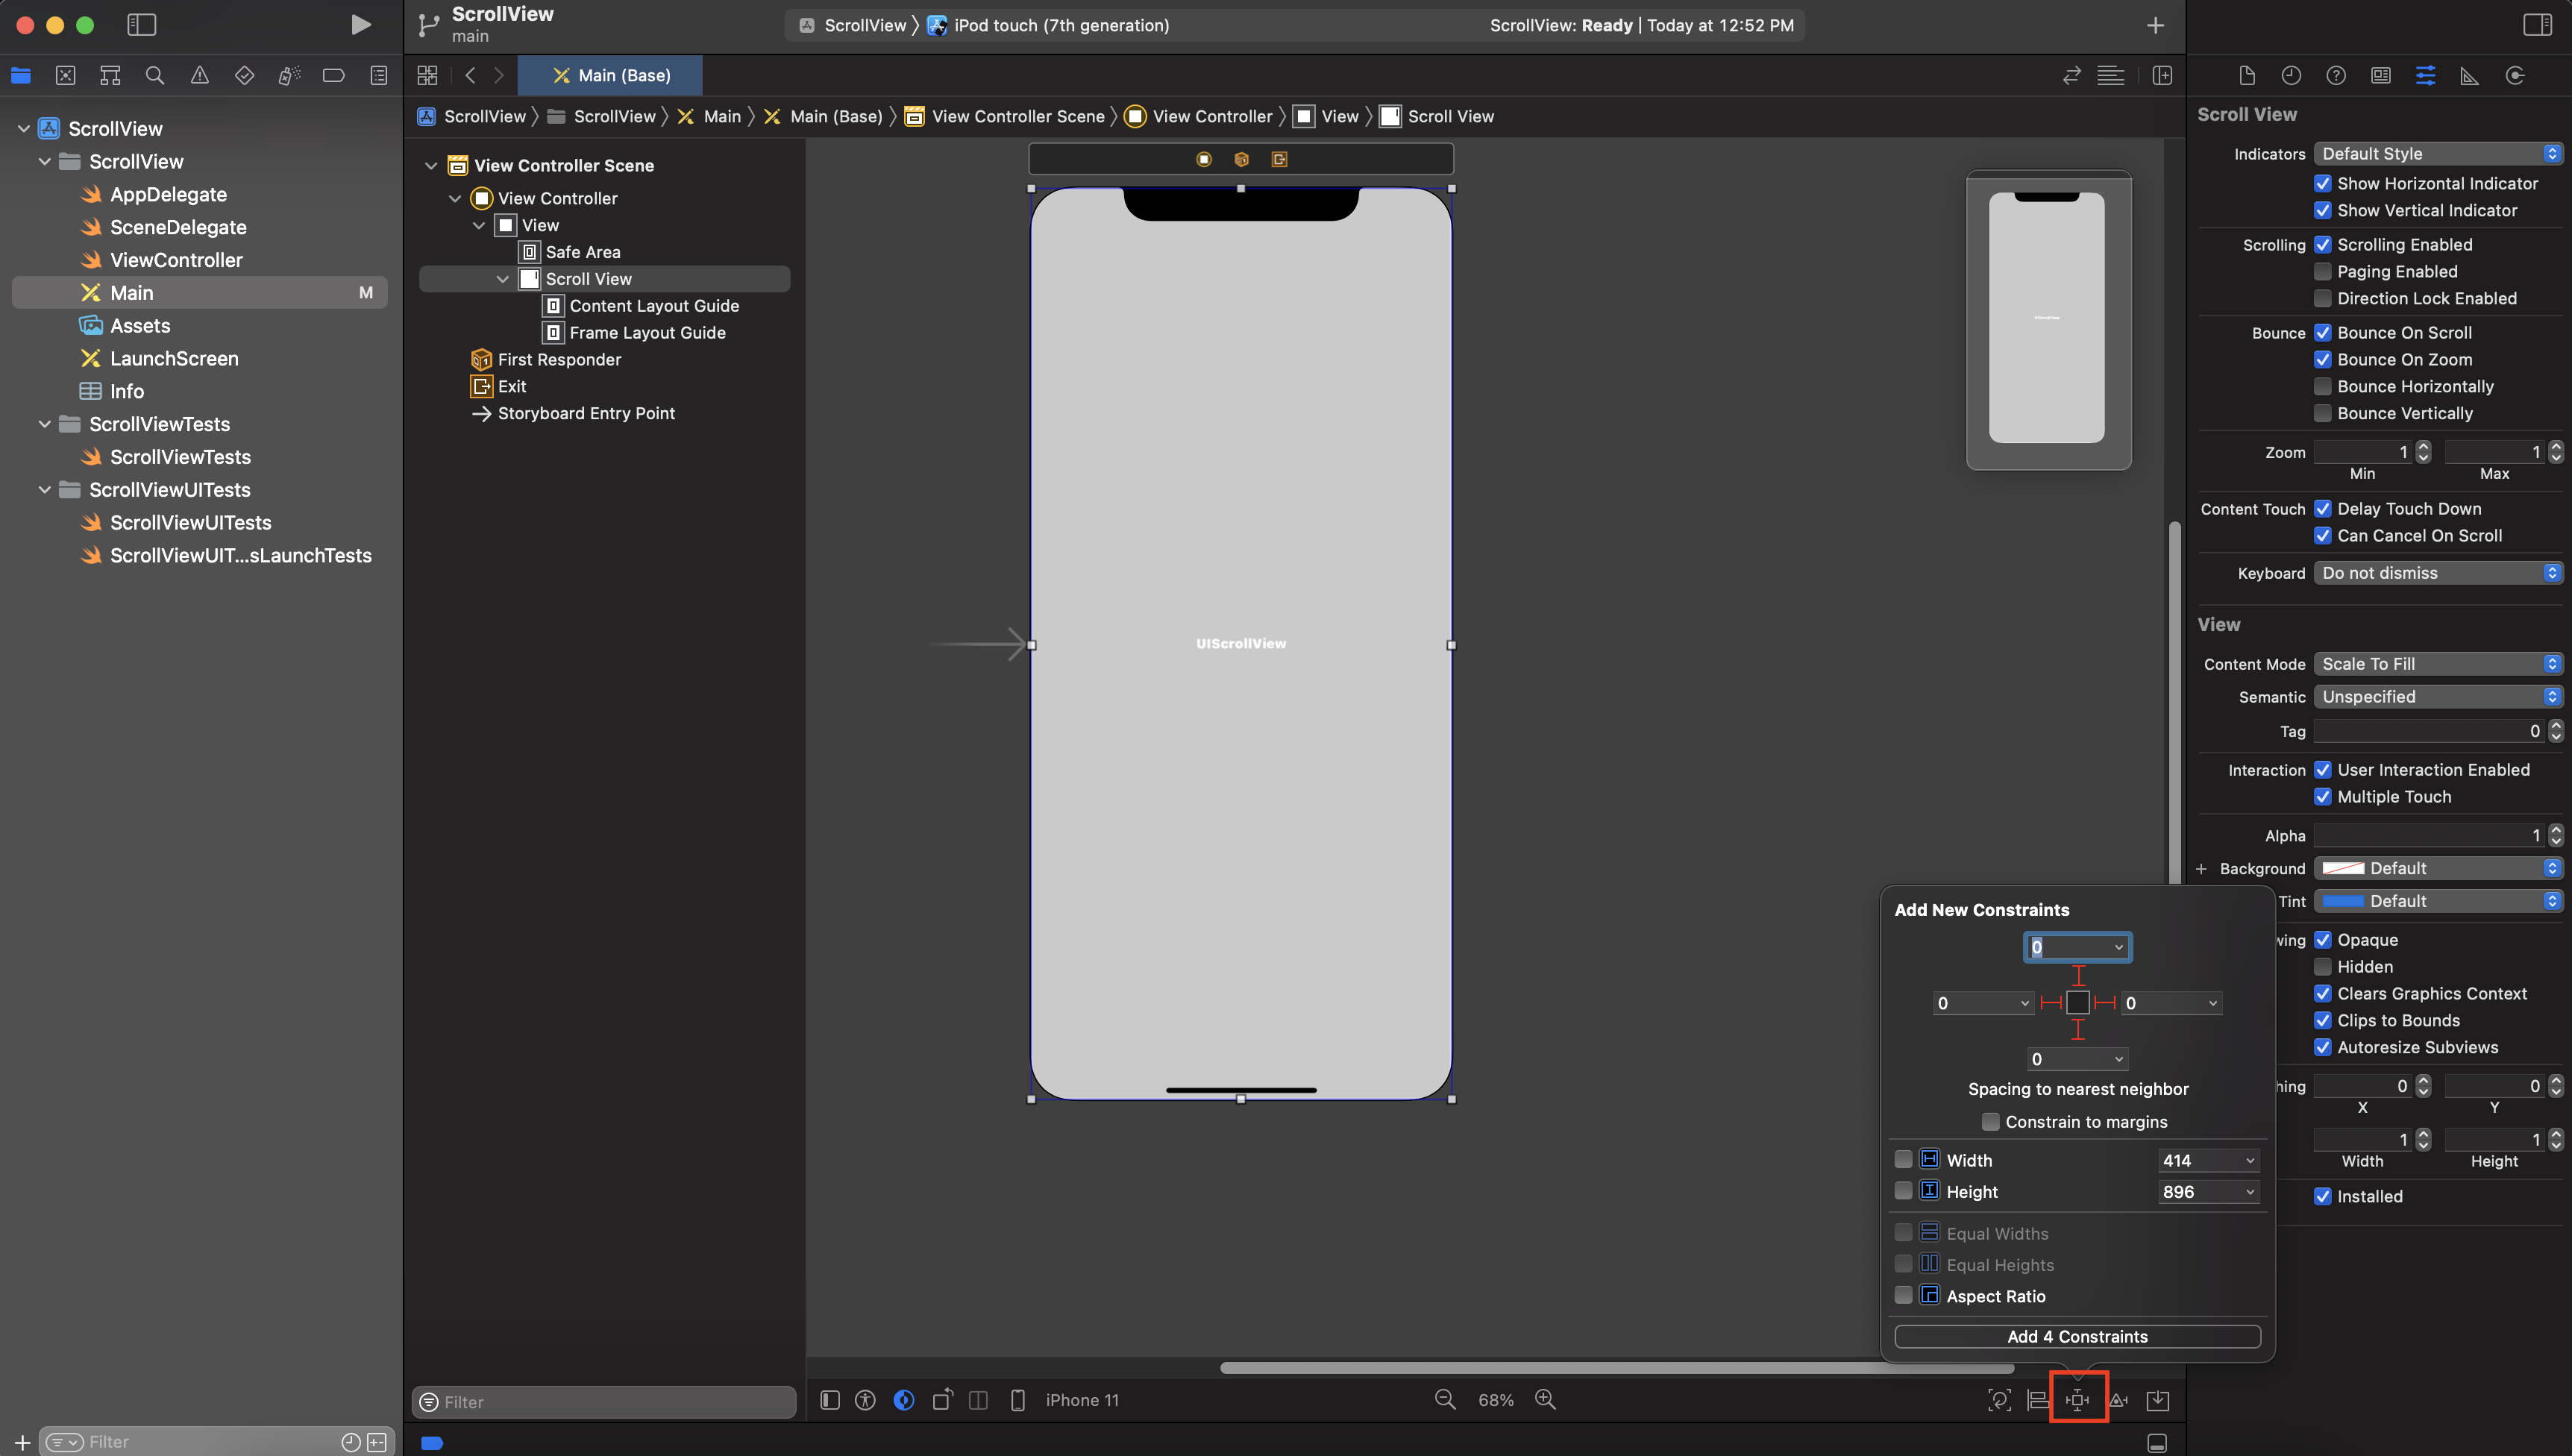Click the zoom in magnifier icon
Screen dimensions: 2572x1456
tap(1545, 1400)
